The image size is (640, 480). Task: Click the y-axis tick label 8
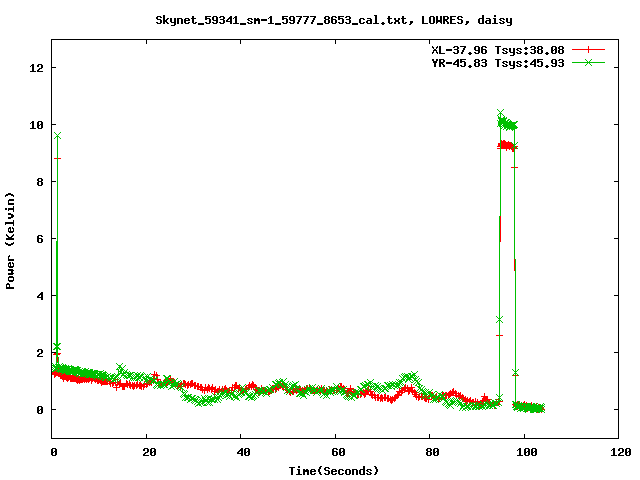click(x=40, y=182)
